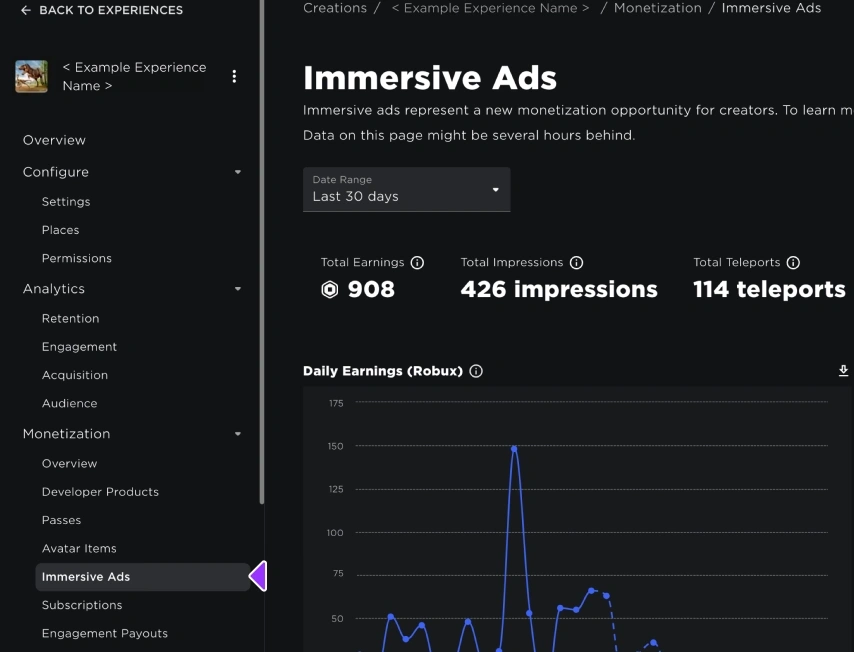Click the sidebar vertical scrollbar

262,251
